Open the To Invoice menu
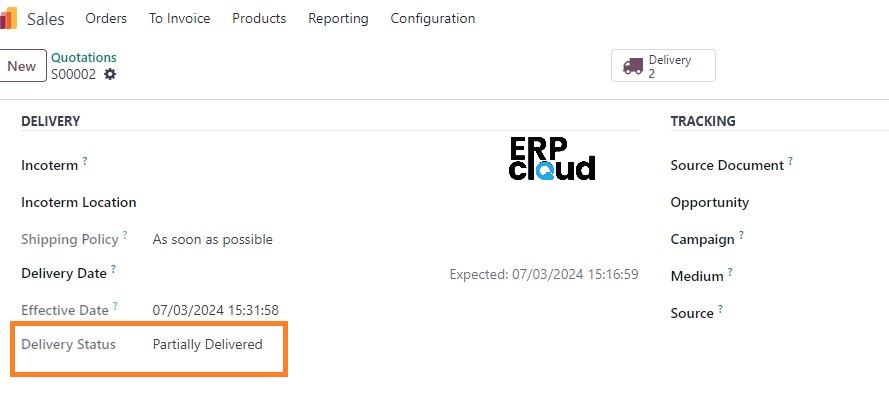The image size is (889, 399). coord(179,18)
